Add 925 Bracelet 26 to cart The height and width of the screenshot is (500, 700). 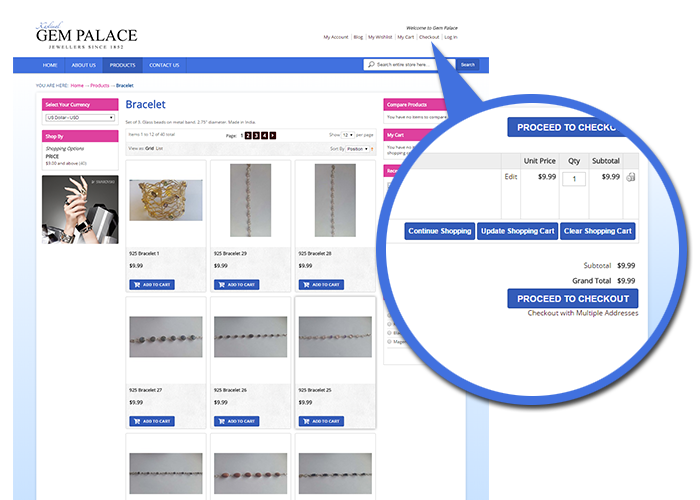coord(237,421)
